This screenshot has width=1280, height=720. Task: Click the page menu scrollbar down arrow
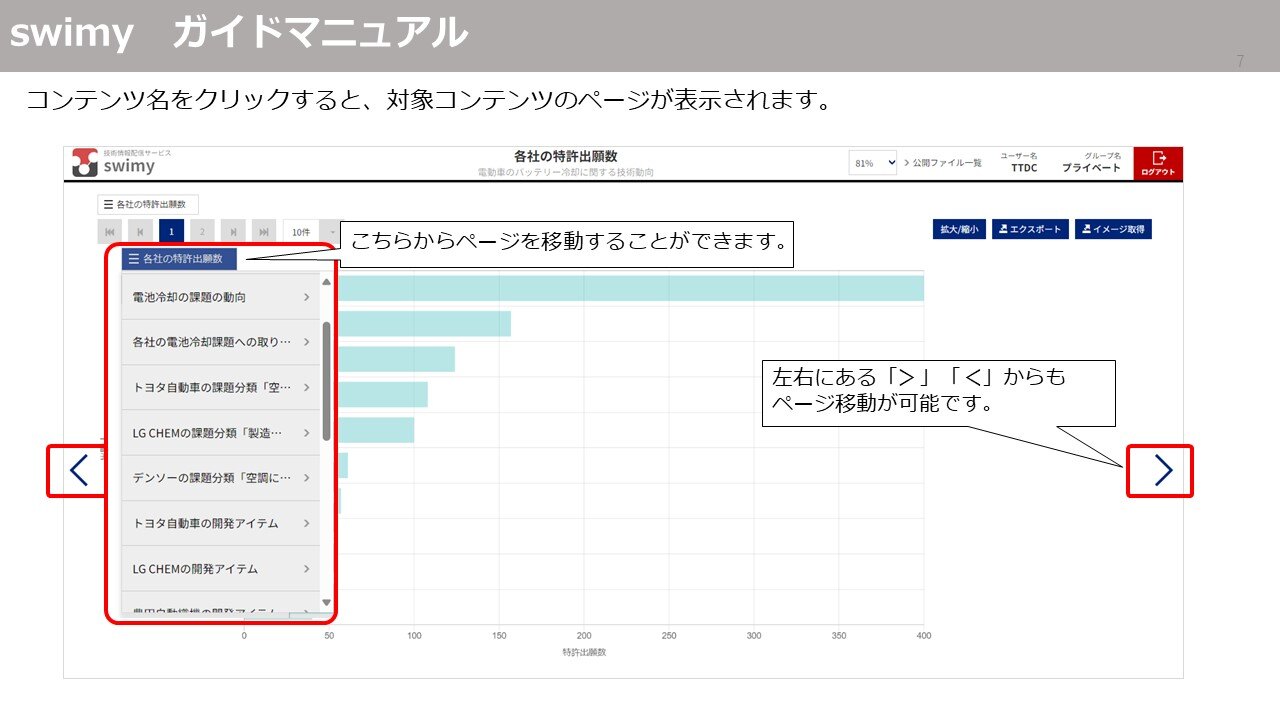click(326, 602)
